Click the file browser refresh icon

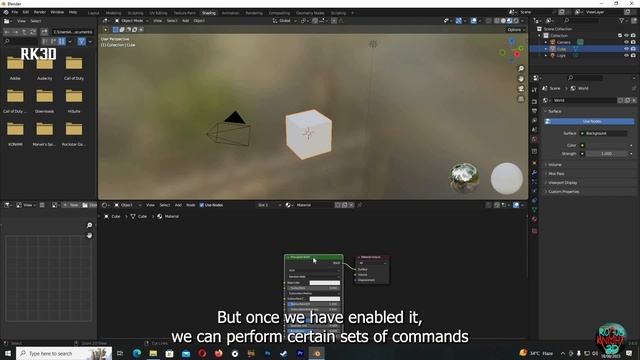click(33, 32)
